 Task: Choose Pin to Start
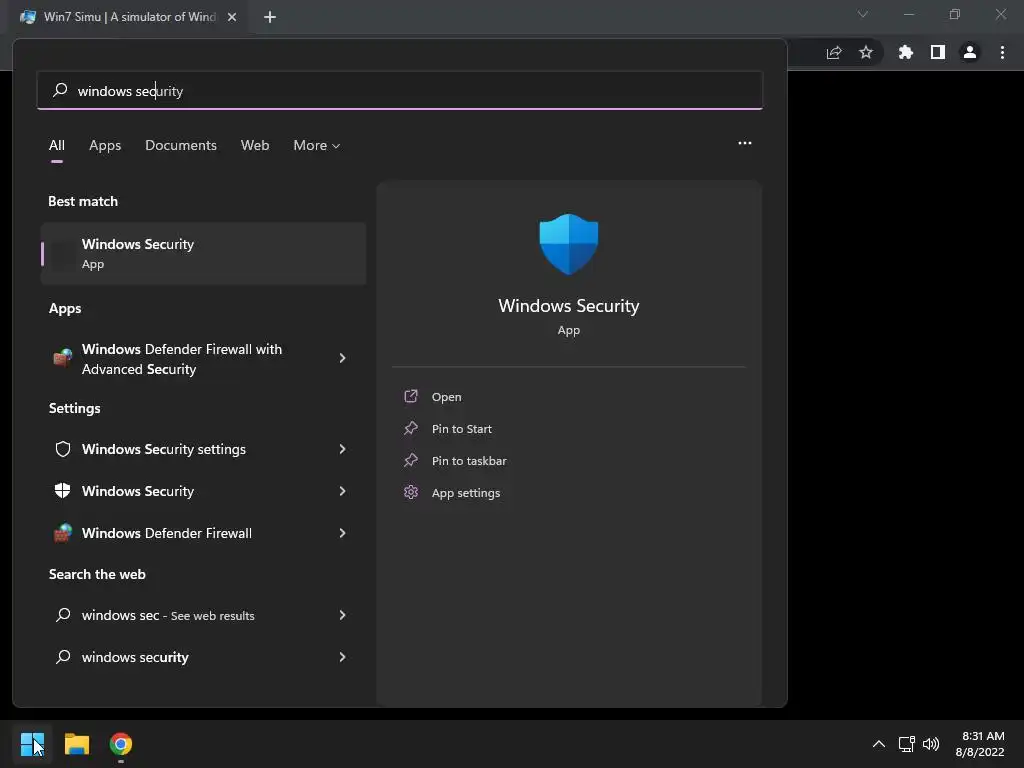point(462,429)
